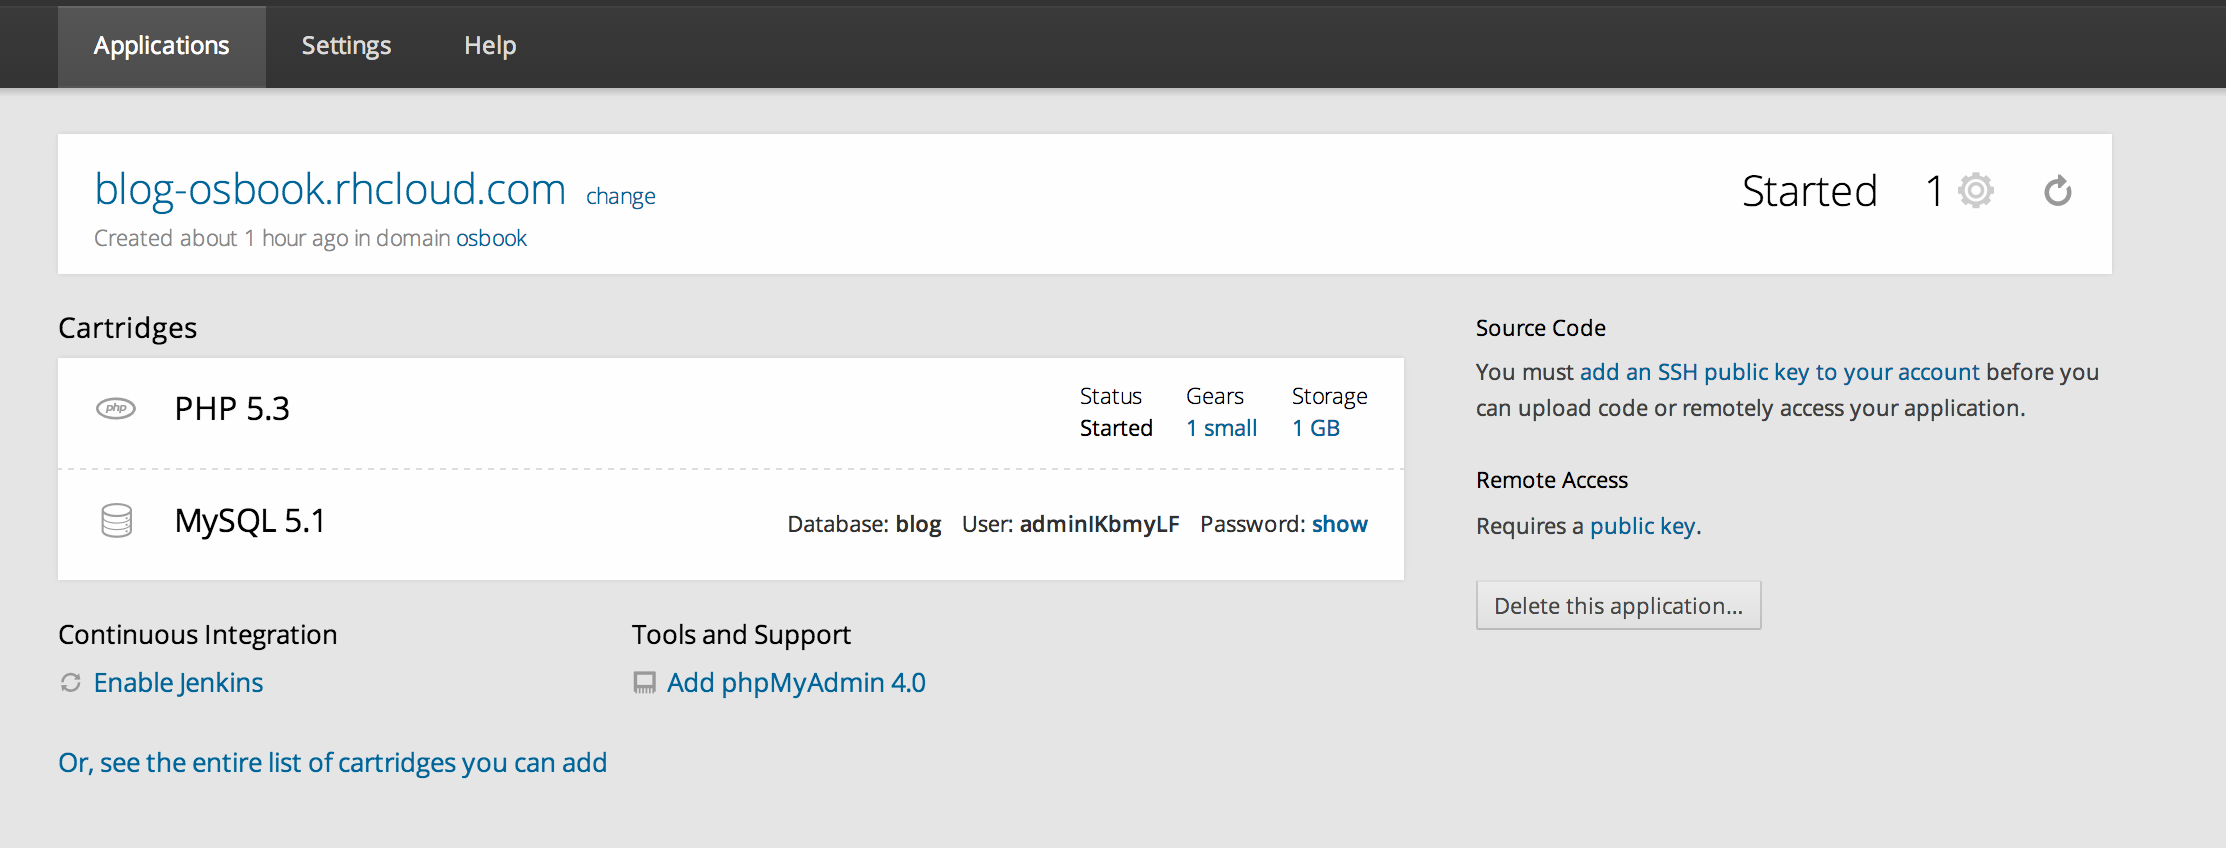Add phpMyAdmin 4.0 cartridge

tap(796, 683)
